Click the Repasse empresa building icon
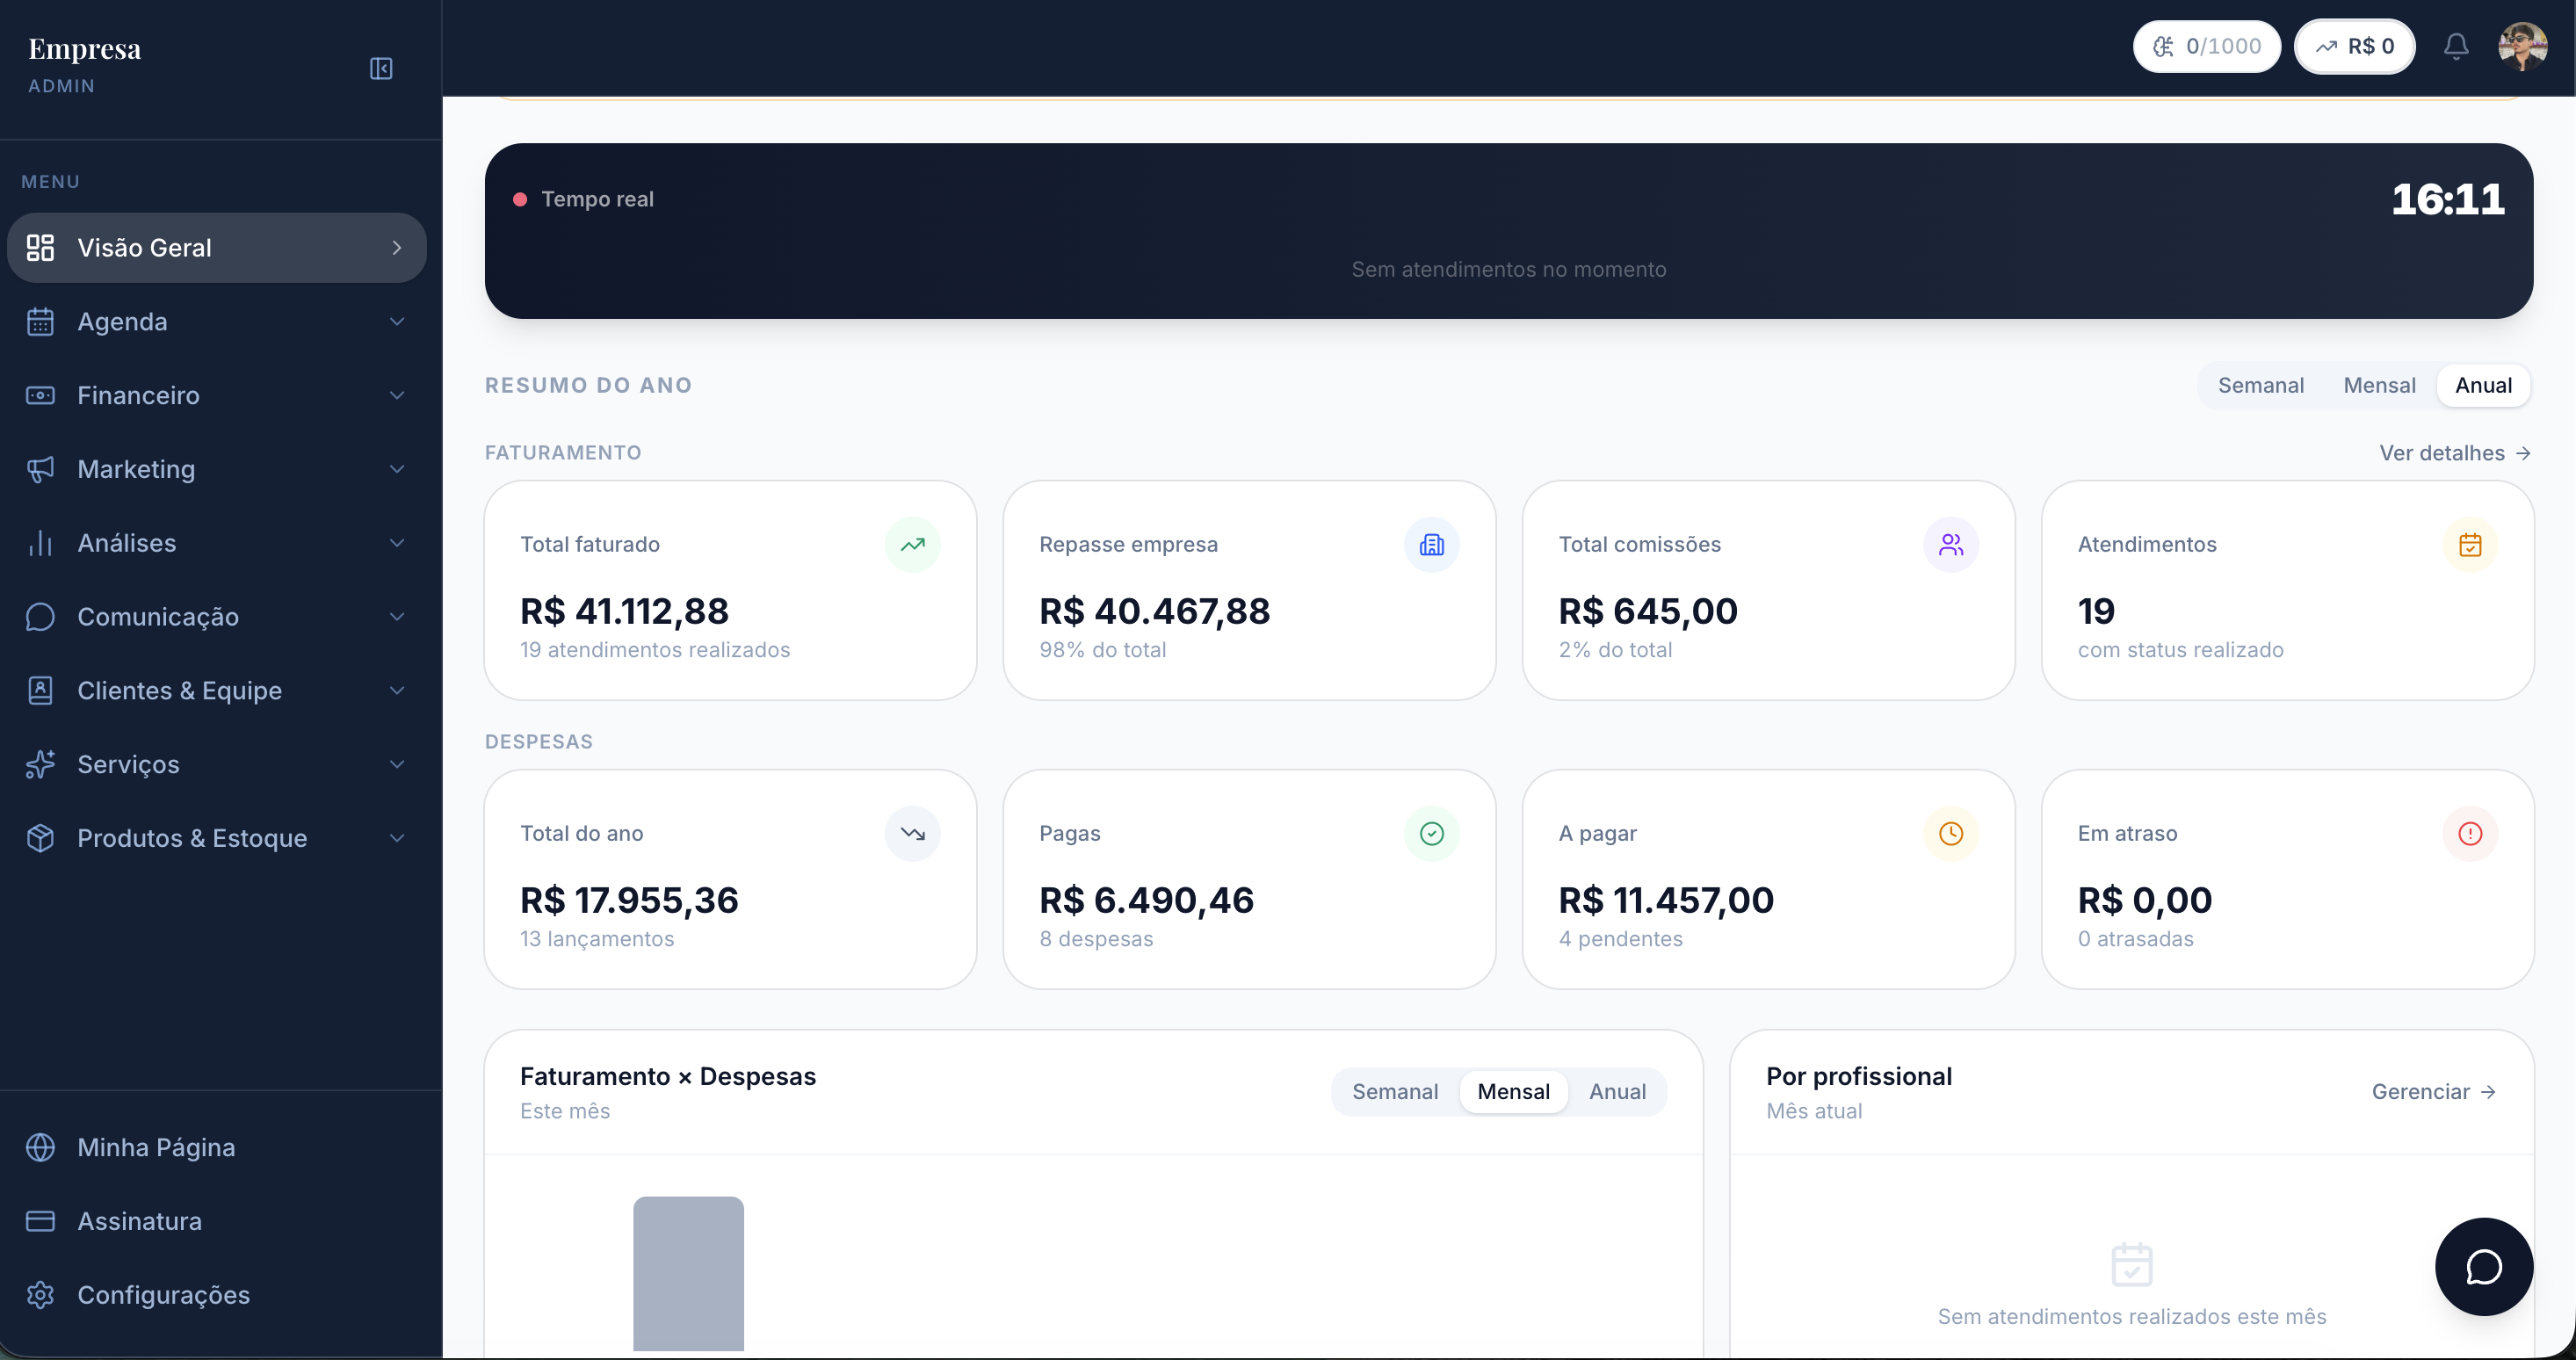 tap(1431, 545)
